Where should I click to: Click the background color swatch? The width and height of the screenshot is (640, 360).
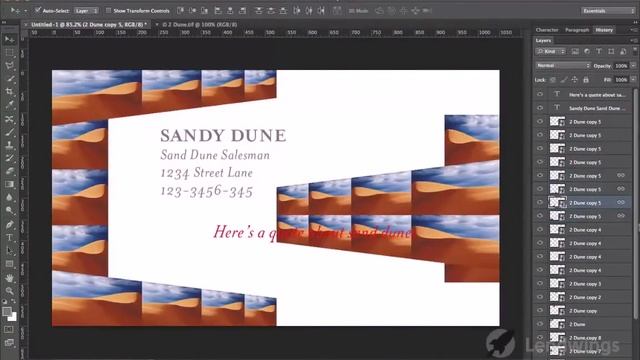13,317
